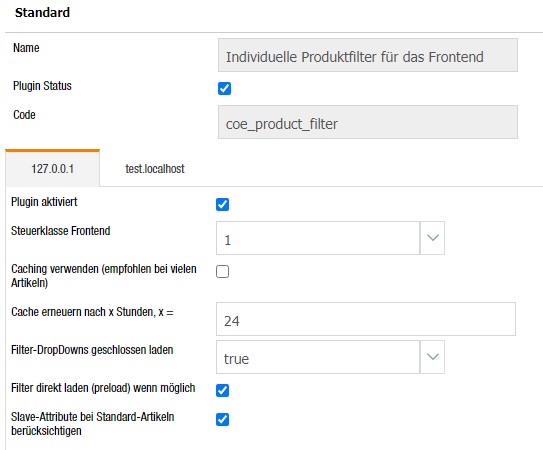Click the Standard section heading
Image resolution: width=543 pixels, height=450 pixels.
click(x=42, y=12)
